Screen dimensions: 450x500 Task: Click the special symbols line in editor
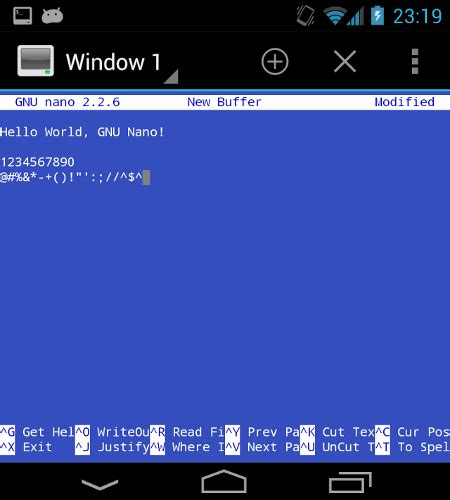71,177
